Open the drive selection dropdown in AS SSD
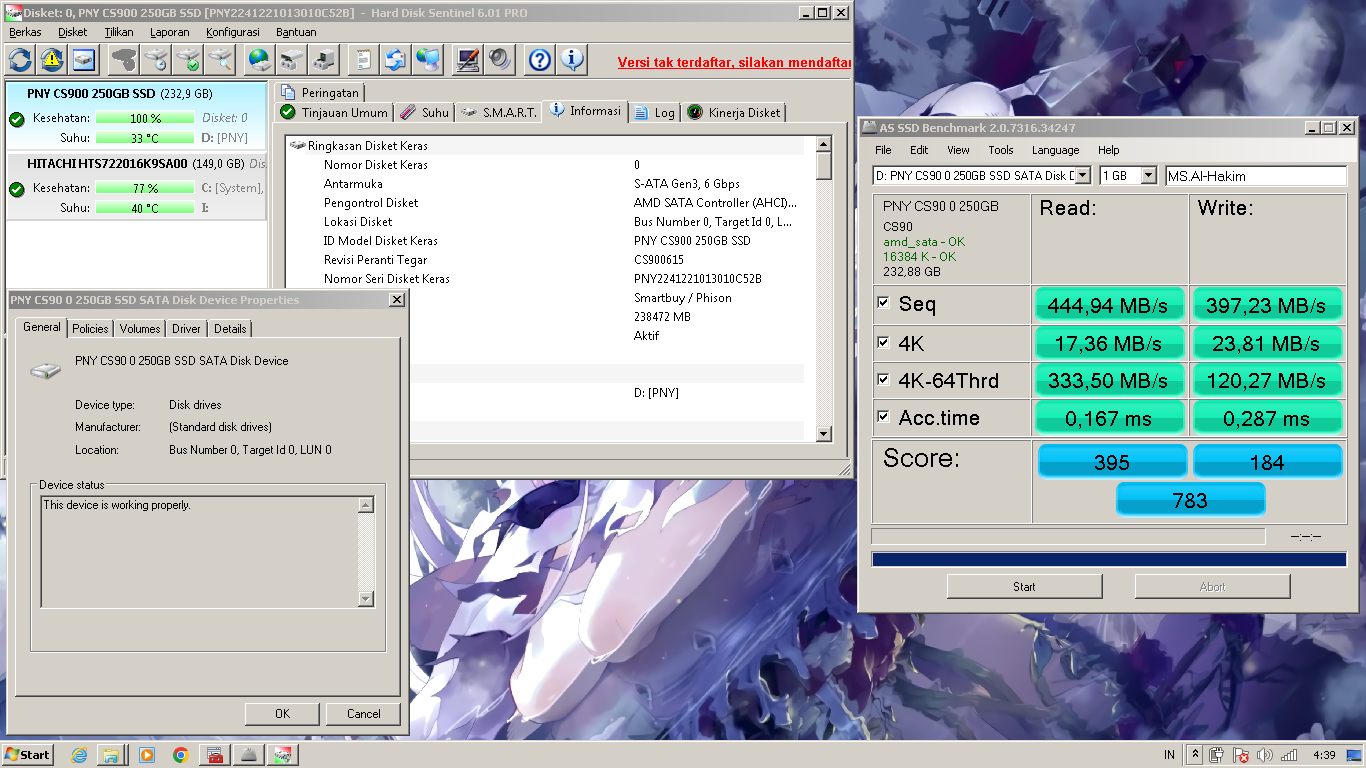This screenshot has height=768, width=1366. pos(1083,176)
